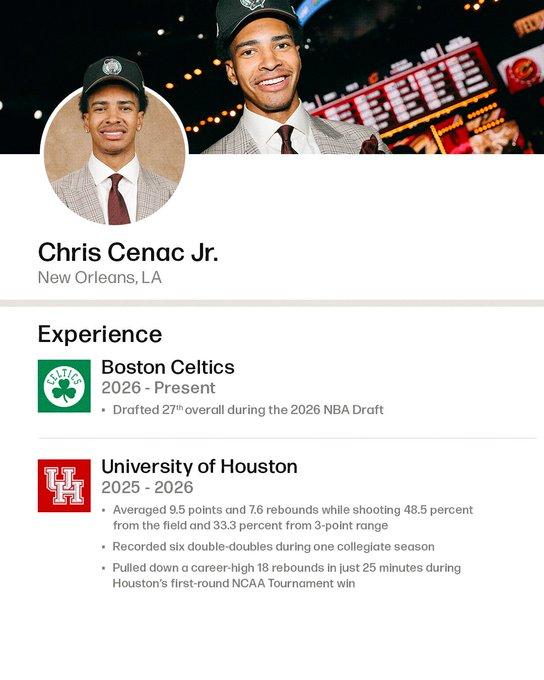Click the Drafted 27th overall bullet text
This screenshot has height=680, width=544.
tap(248, 410)
